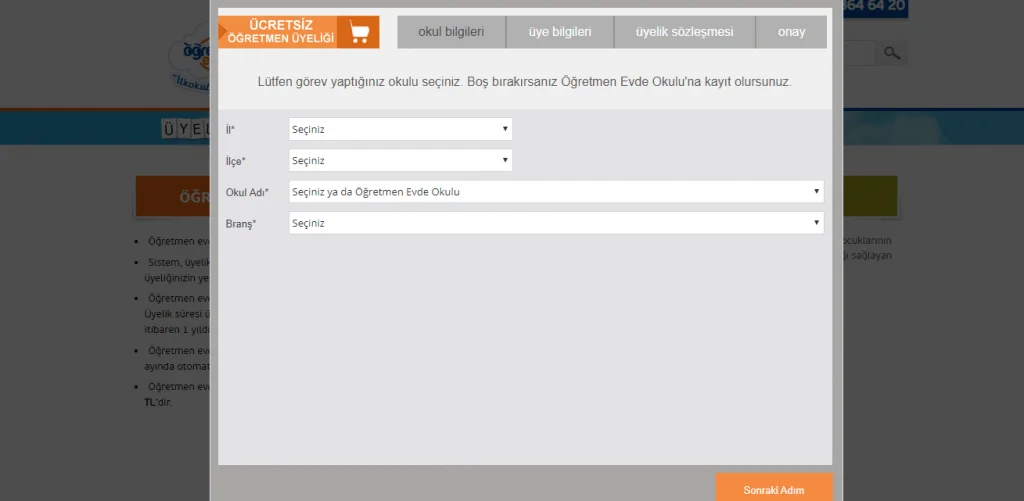Image resolution: width=1024 pixels, height=501 pixels.
Task: Click the instruction text starting with Lütfen
Action: click(x=524, y=82)
